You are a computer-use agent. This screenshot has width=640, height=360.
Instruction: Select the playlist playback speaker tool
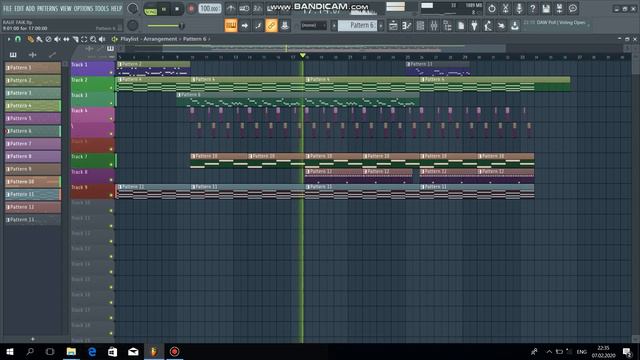(102, 39)
